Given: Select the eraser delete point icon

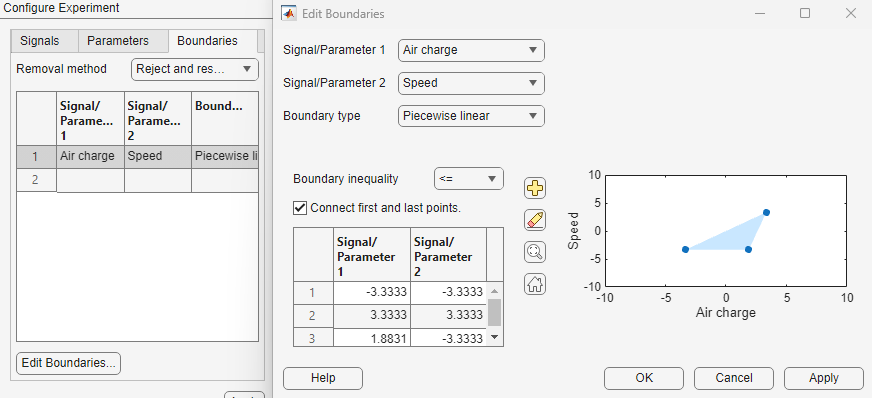Looking at the screenshot, I should click(x=535, y=221).
